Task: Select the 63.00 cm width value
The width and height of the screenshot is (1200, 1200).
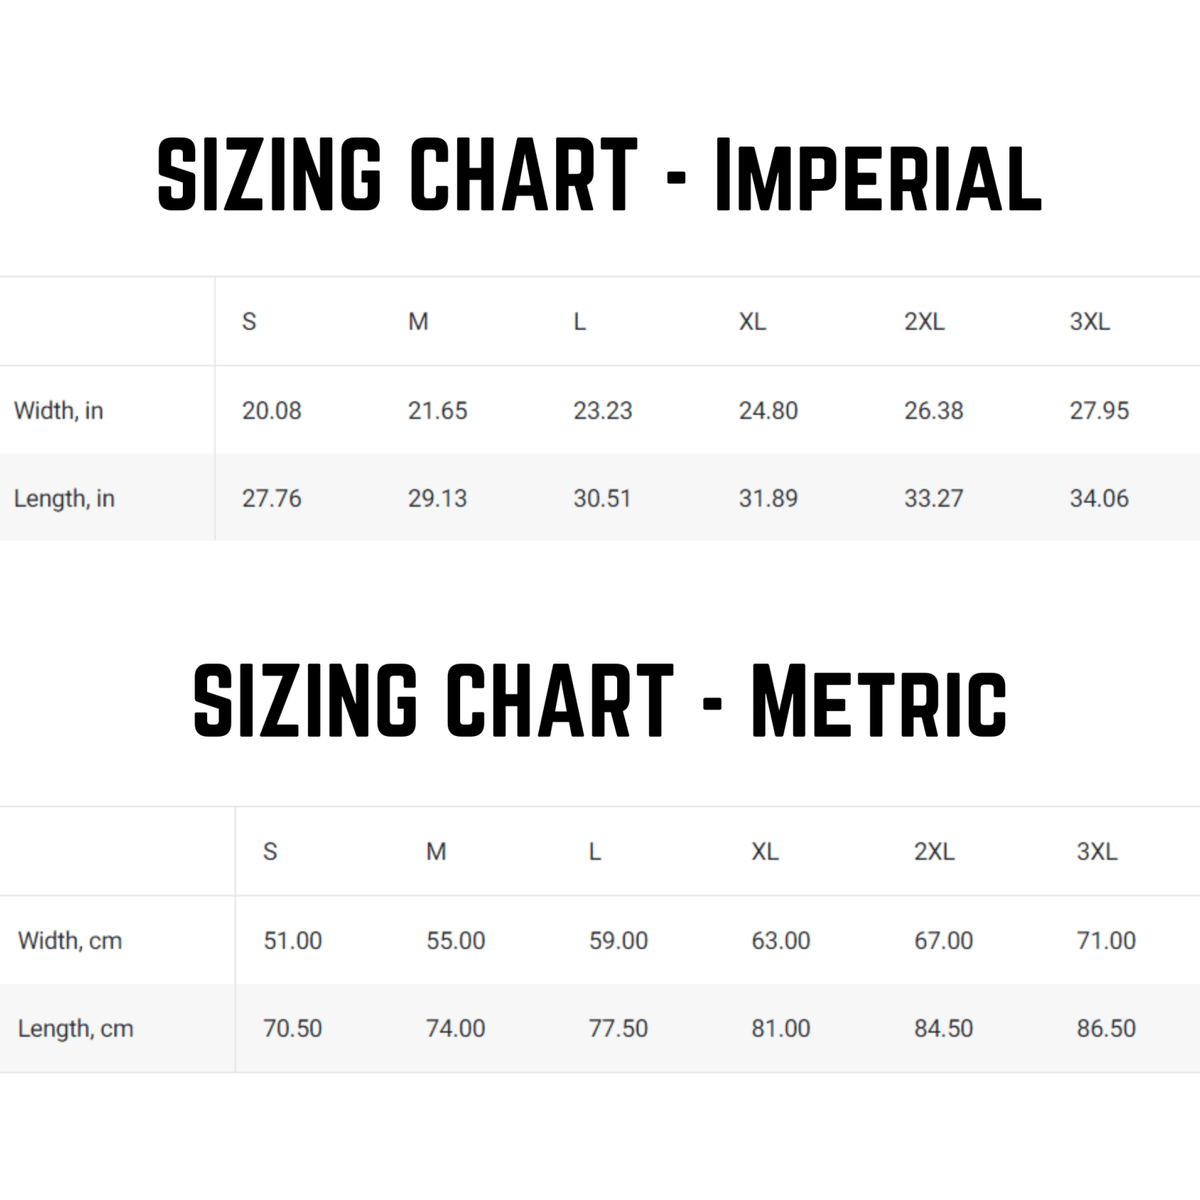Action: (780, 941)
